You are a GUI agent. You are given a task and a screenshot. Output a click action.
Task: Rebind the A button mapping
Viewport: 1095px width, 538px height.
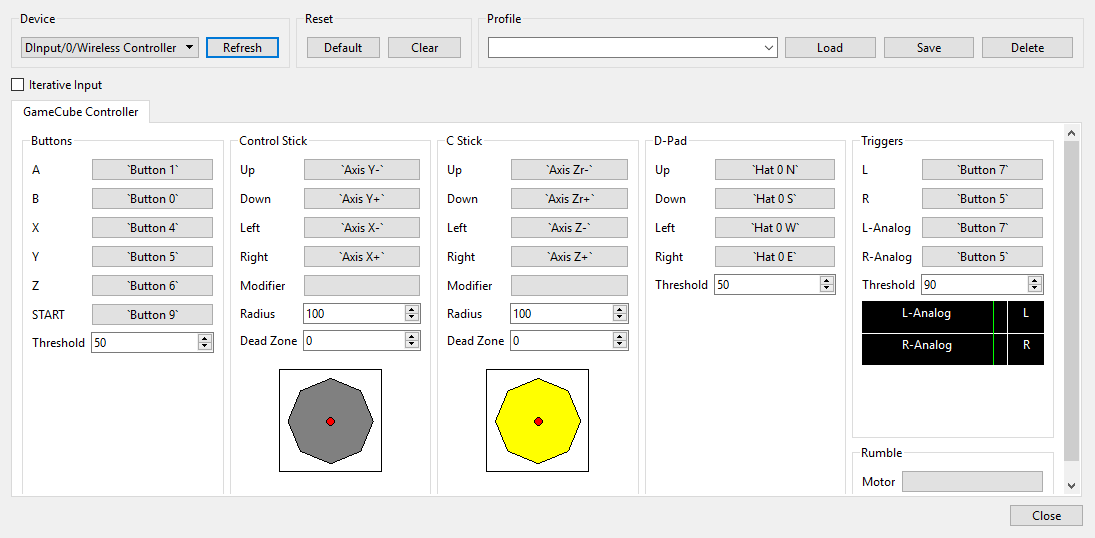(x=152, y=170)
